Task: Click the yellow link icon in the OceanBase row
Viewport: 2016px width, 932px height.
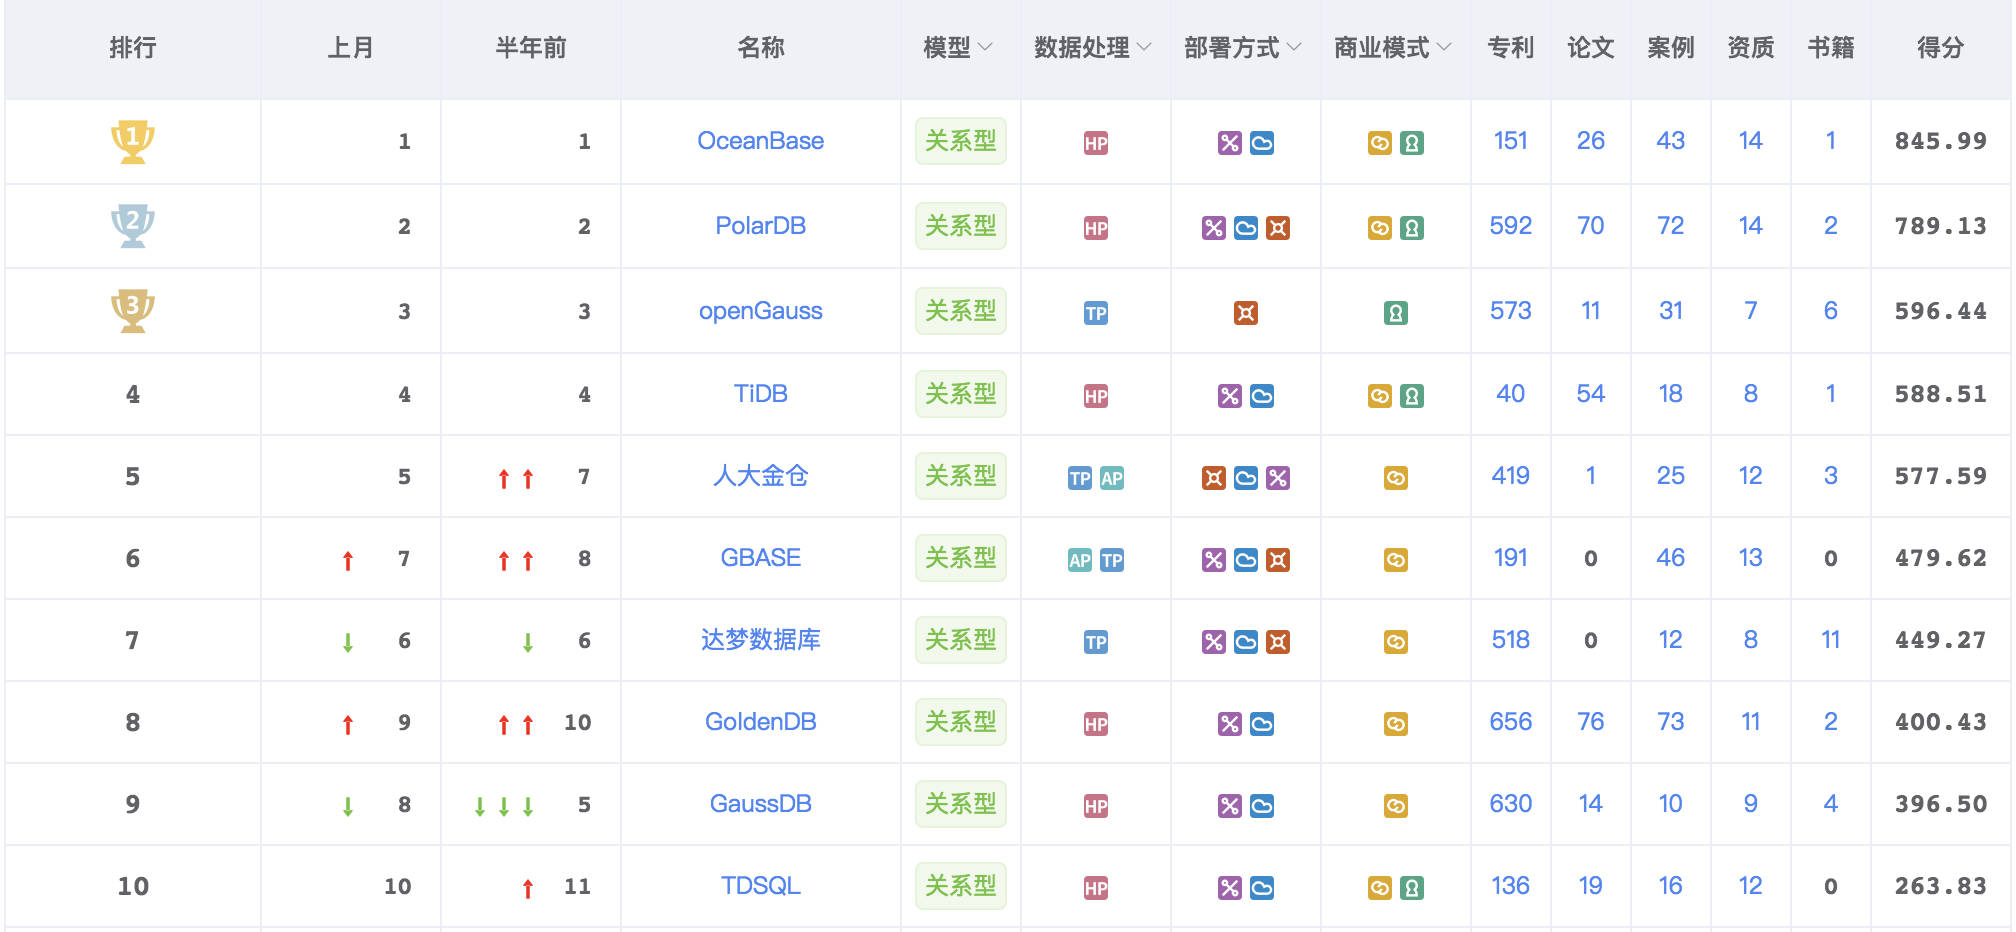Action: [x=1380, y=143]
